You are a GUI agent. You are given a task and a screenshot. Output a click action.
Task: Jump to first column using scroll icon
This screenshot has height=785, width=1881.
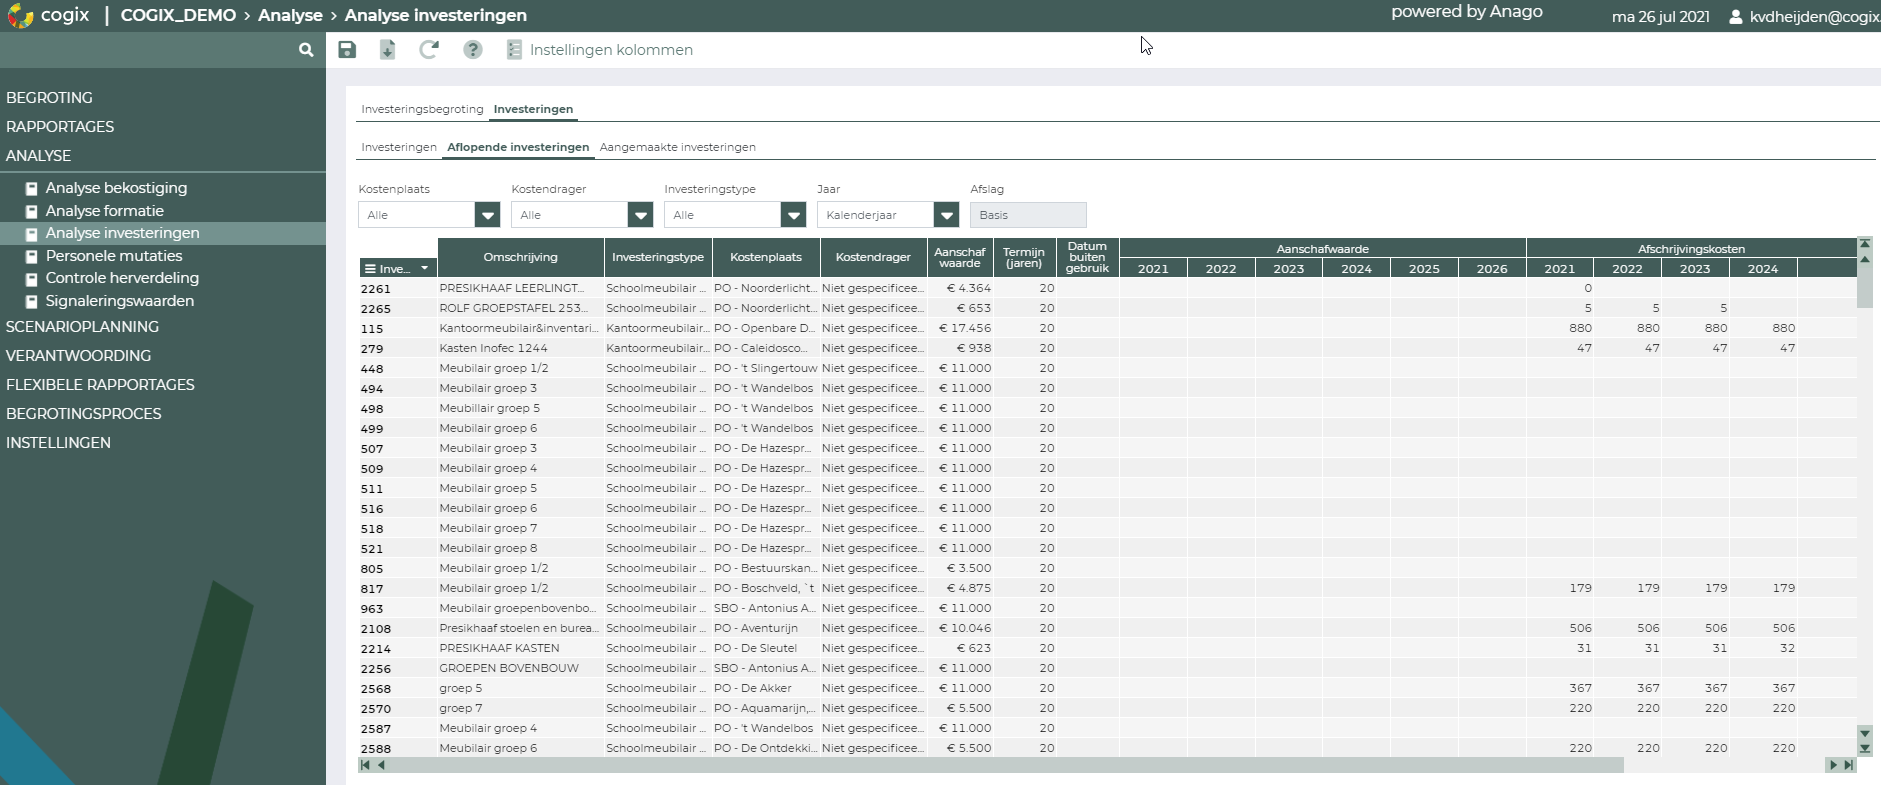pyautogui.click(x=365, y=765)
